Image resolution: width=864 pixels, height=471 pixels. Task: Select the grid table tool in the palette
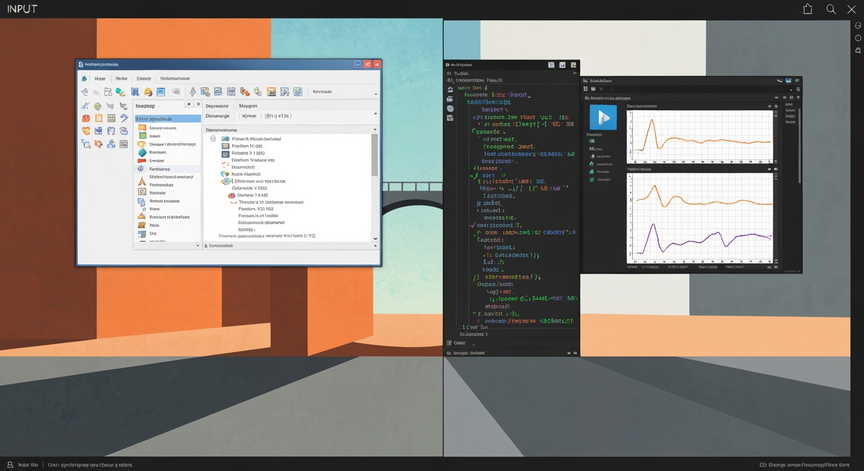(111, 118)
